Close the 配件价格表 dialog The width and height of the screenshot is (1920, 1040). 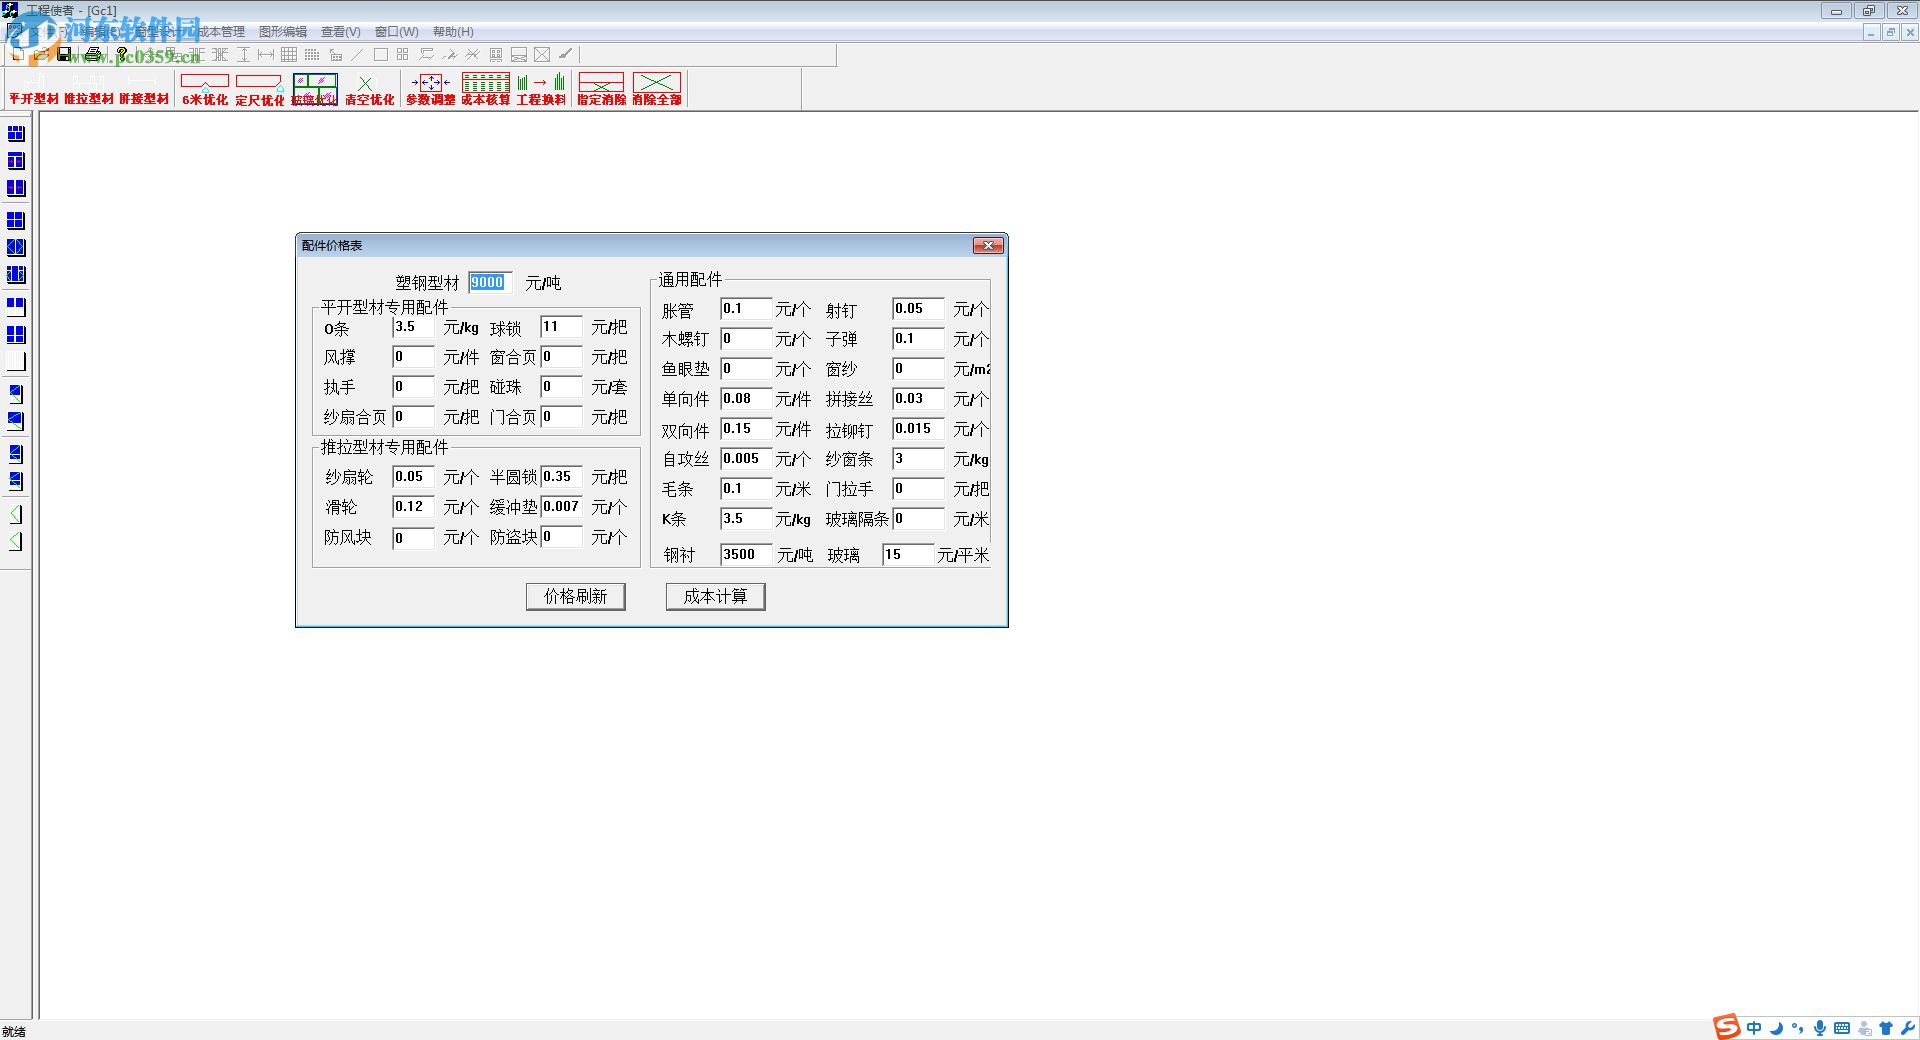coord(988,246)
